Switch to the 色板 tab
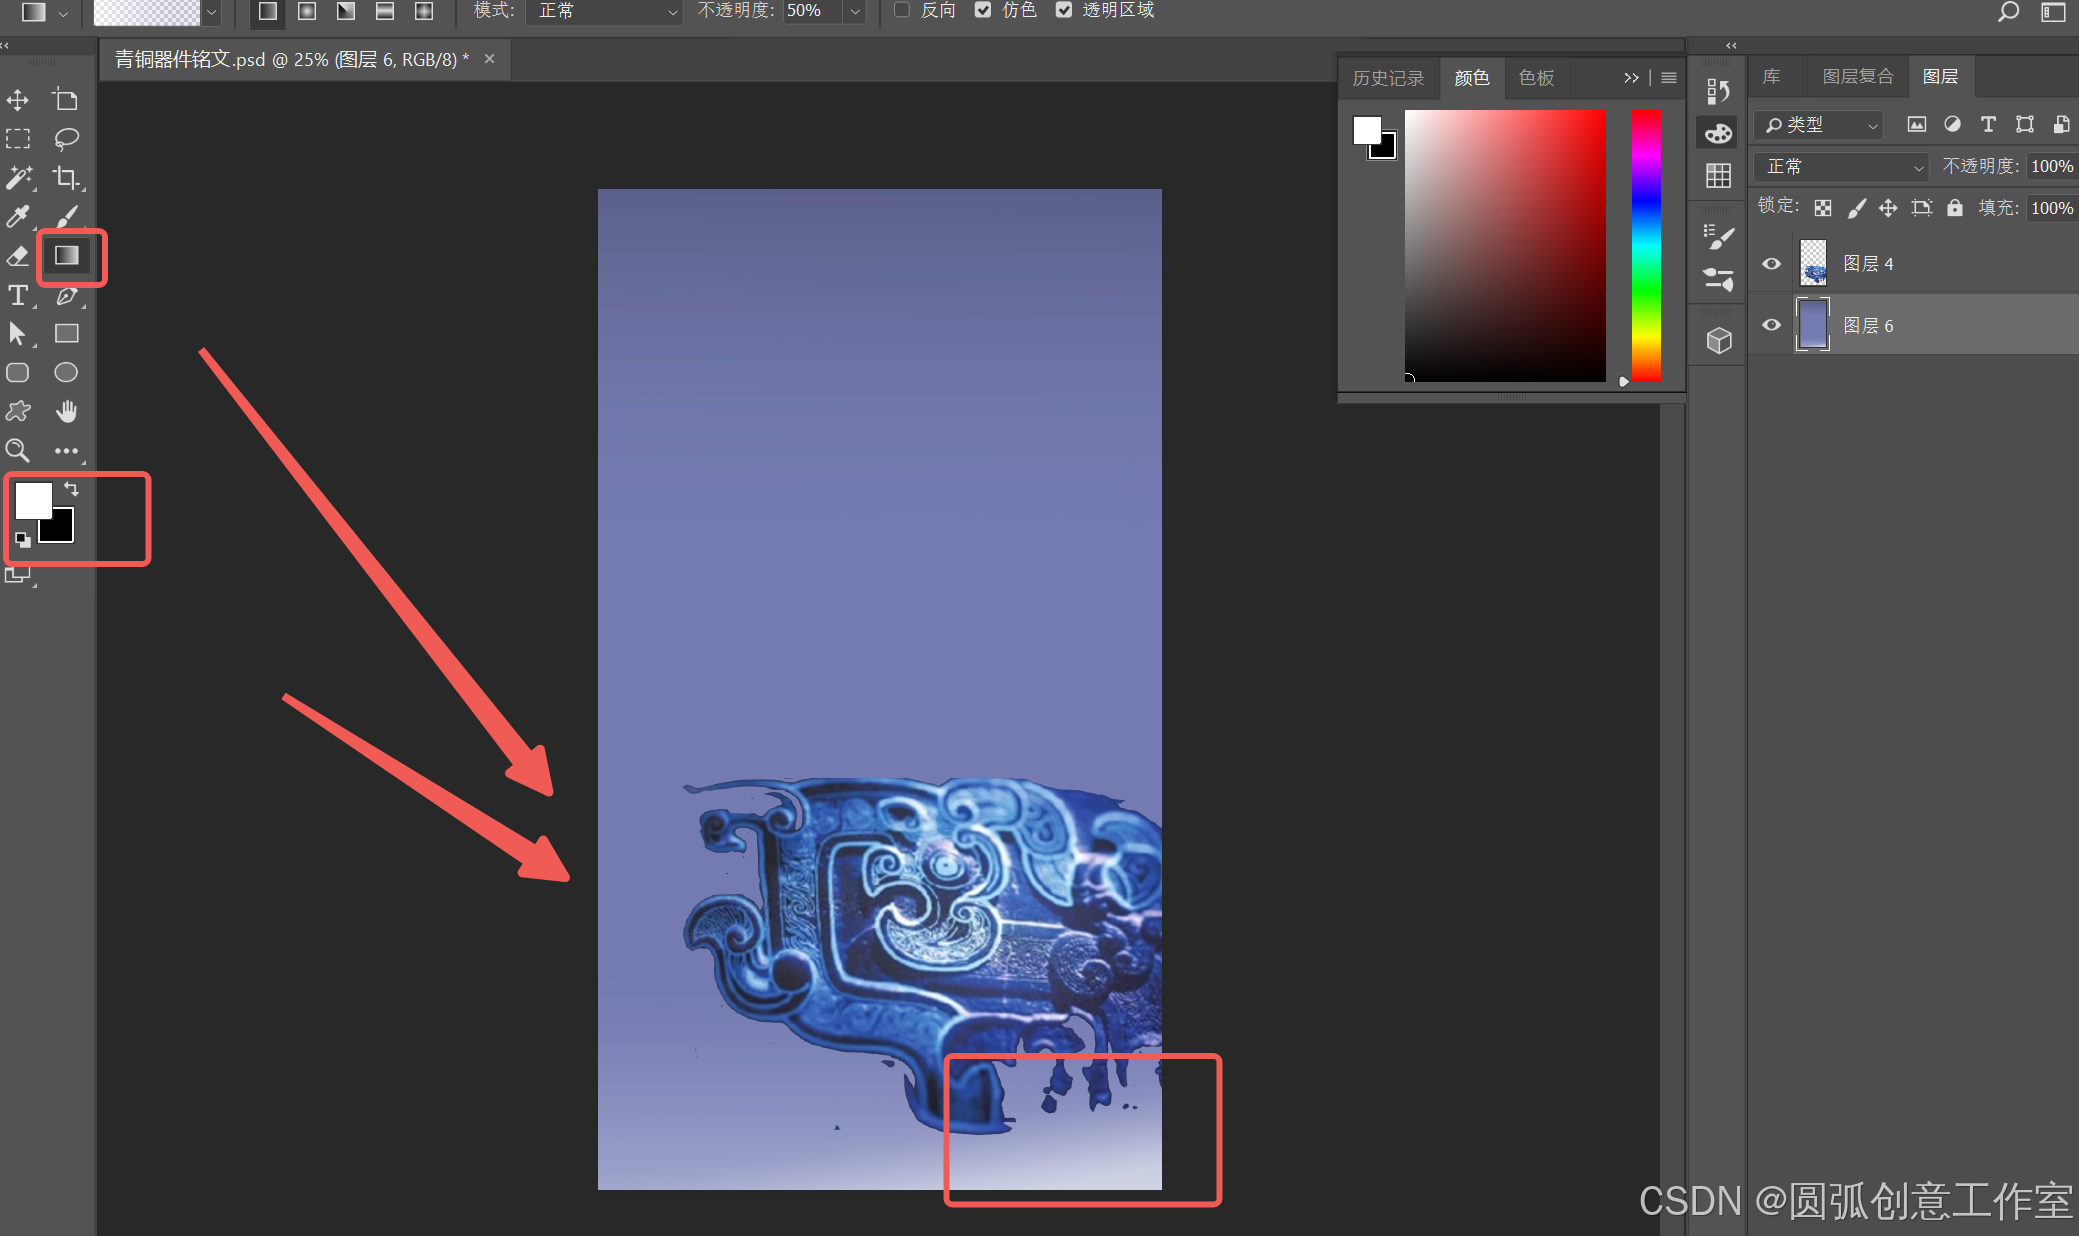 pos(1536,78)
